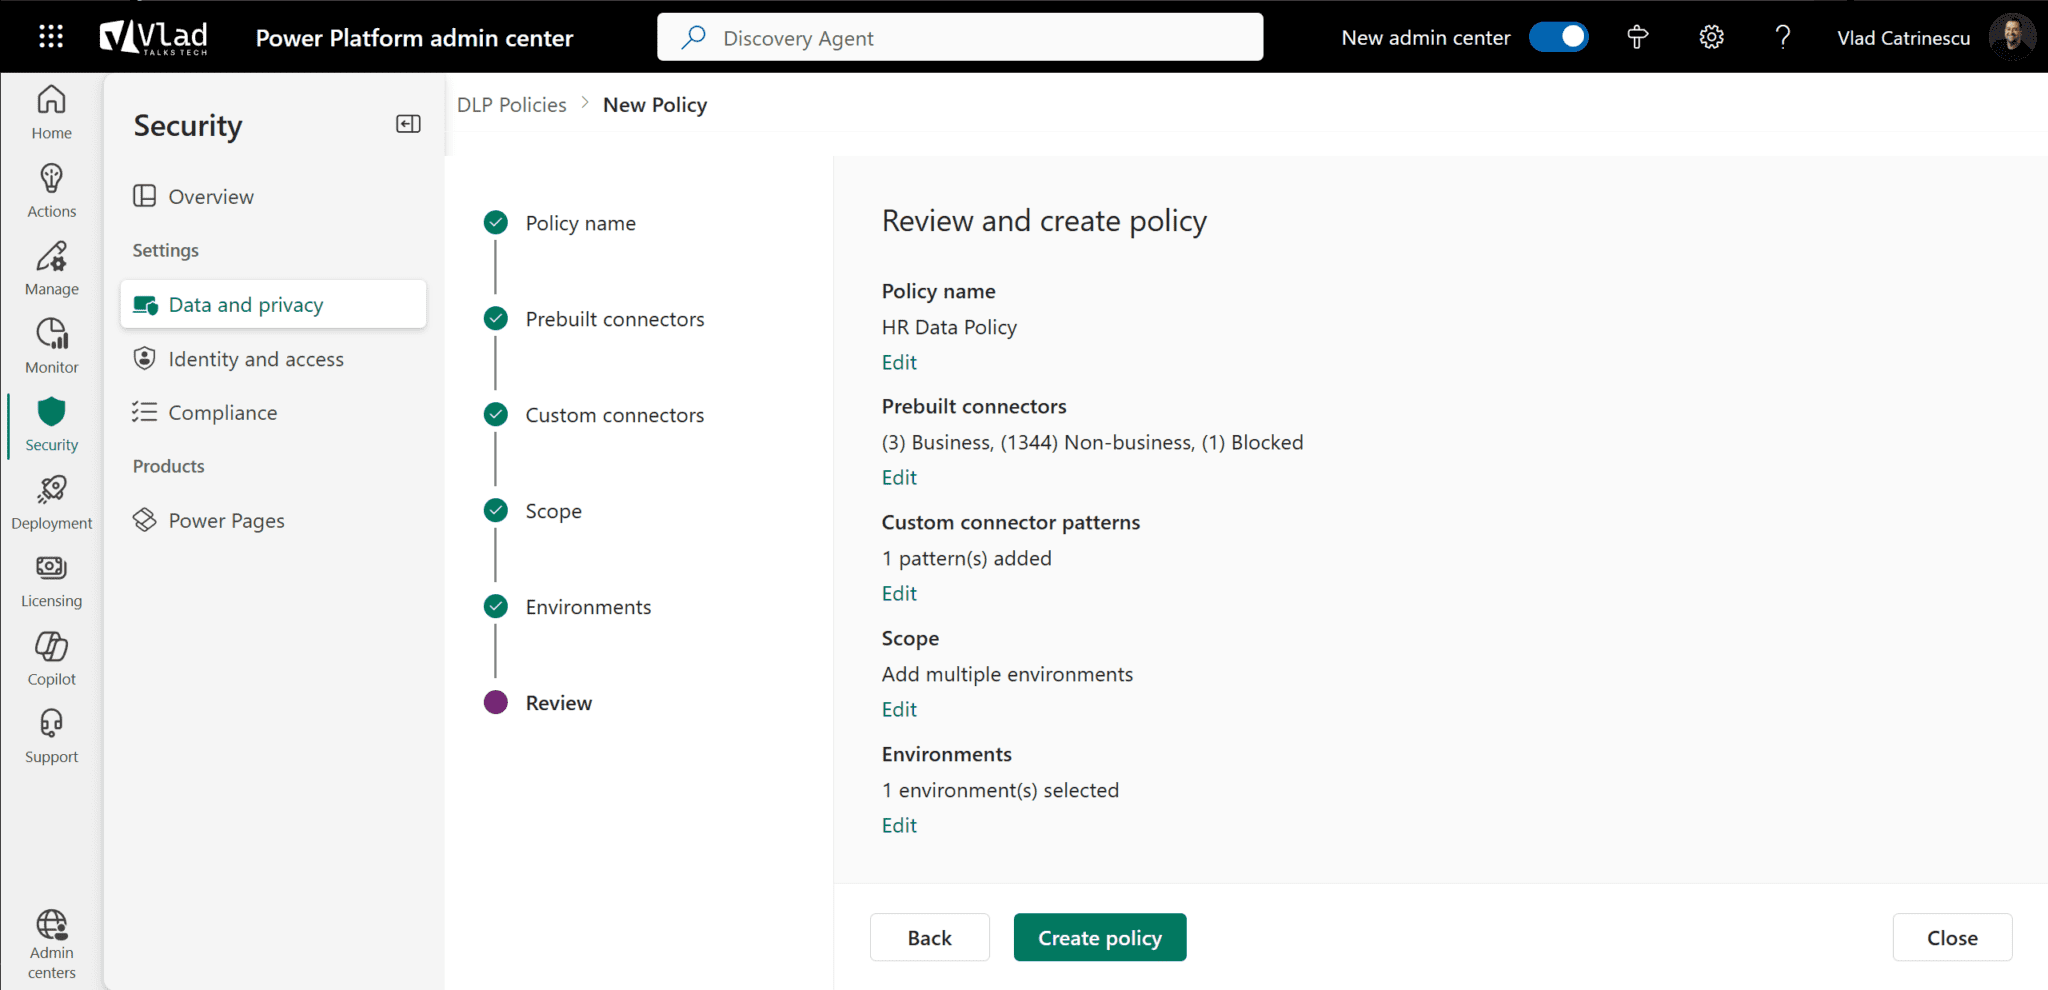Switch to the Identity and access section

256,358
